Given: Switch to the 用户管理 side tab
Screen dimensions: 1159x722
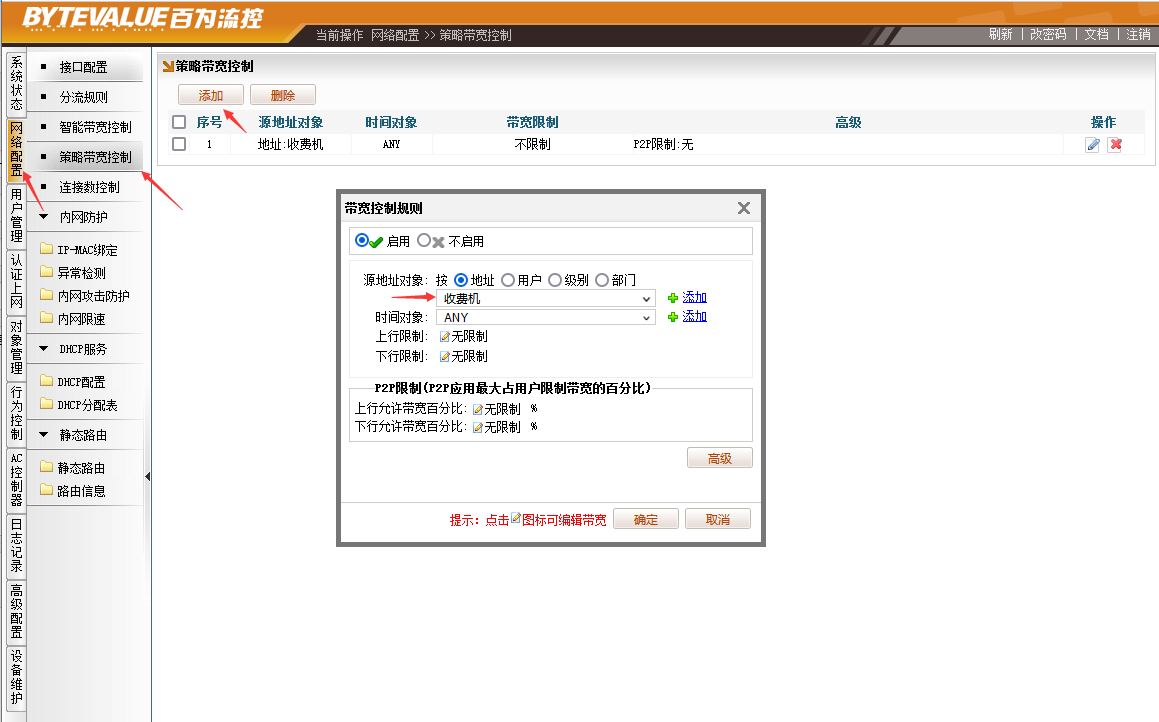Looking at the screenshot, I should coord(16,215).
